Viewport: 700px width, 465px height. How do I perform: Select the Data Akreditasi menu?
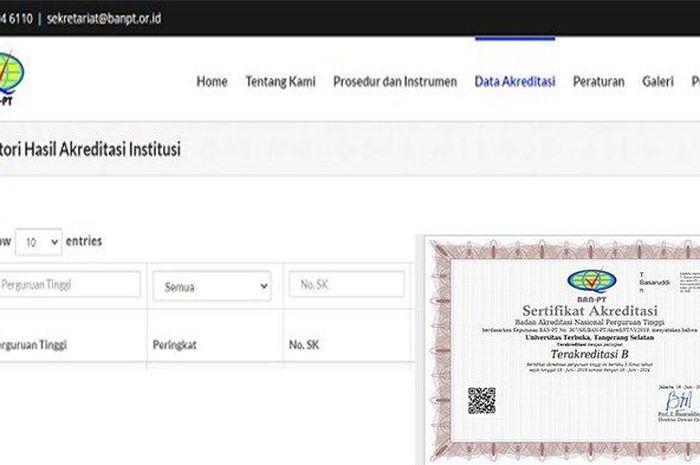coord(515,82)
